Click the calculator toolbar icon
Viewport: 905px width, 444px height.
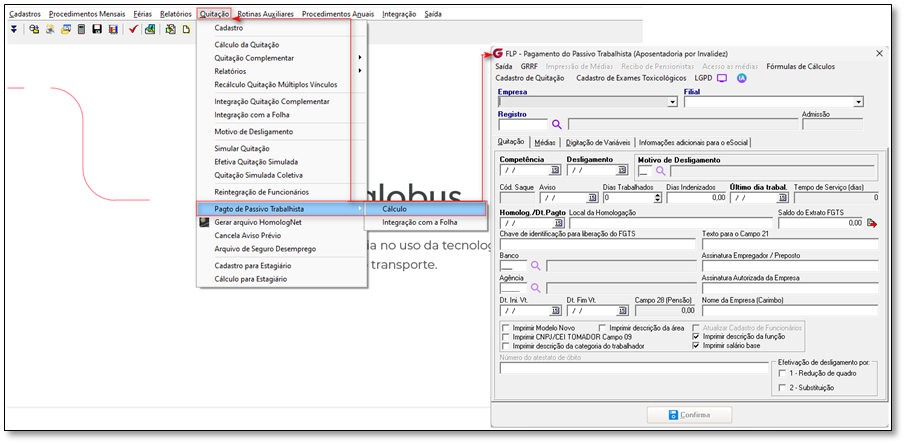pos(81,29)
